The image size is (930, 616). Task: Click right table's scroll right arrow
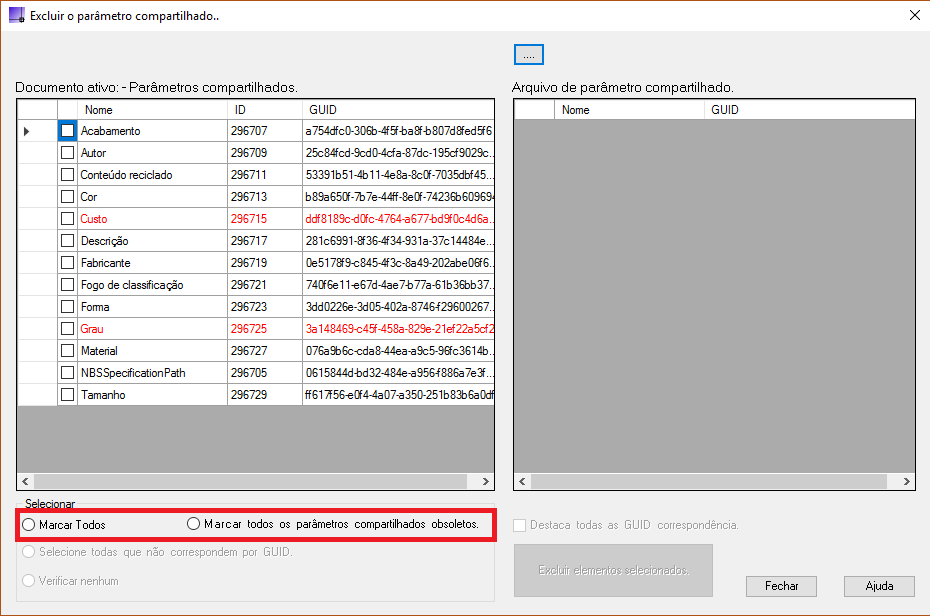pos(907,481)
